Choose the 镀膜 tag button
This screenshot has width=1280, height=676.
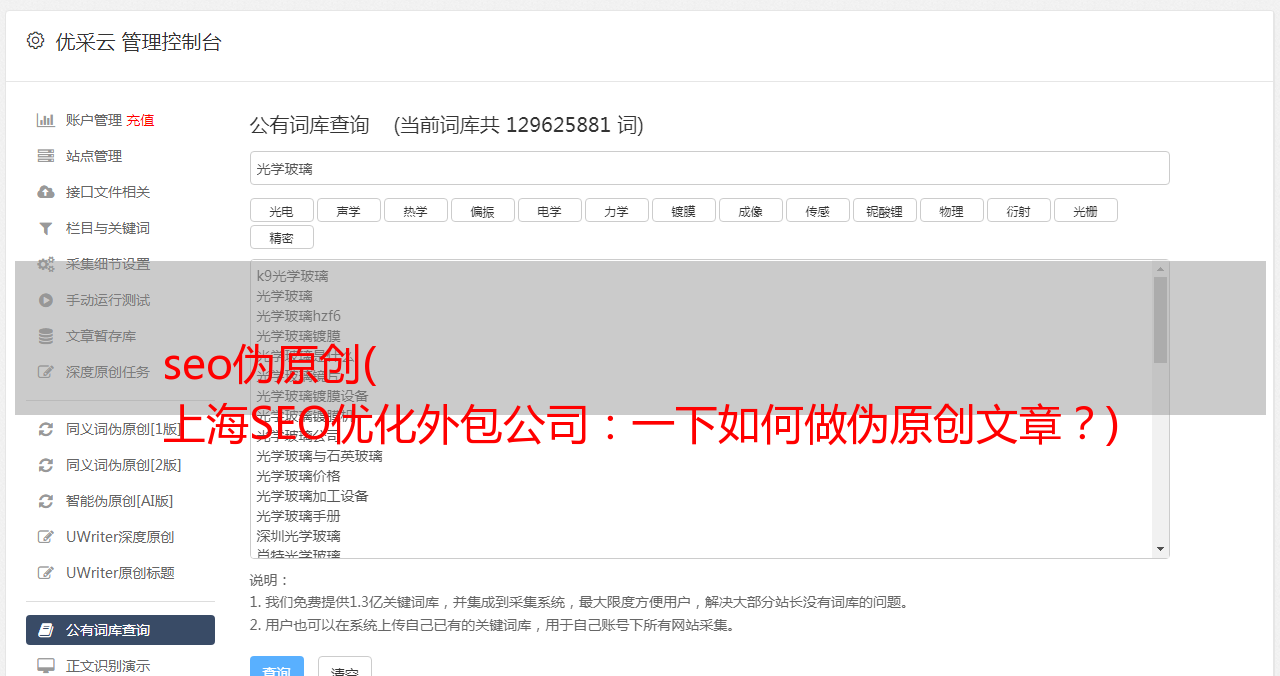pos(683,210)
